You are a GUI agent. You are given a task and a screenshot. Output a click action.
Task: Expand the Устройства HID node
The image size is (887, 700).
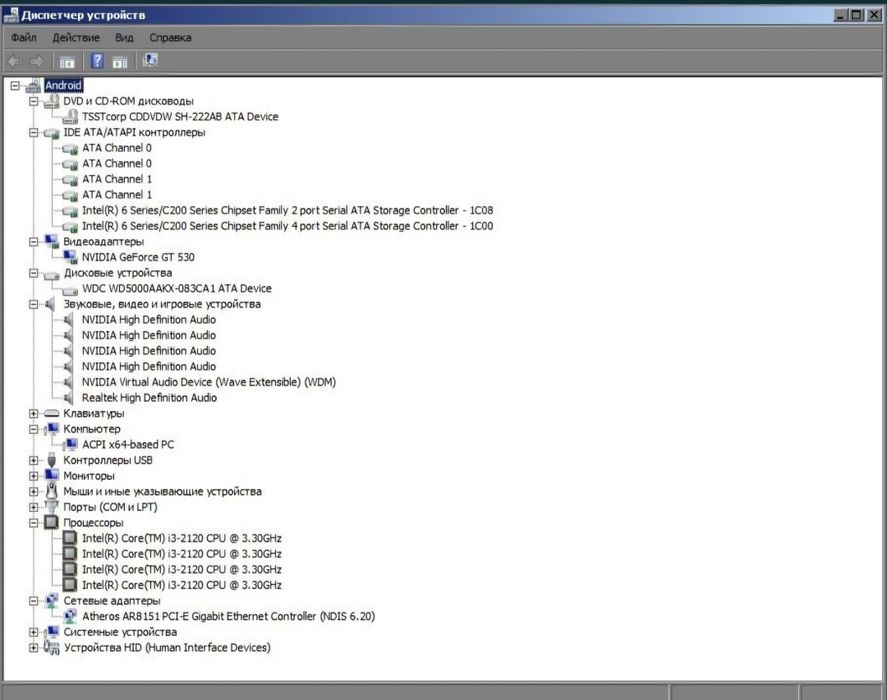tap(33, 648)
